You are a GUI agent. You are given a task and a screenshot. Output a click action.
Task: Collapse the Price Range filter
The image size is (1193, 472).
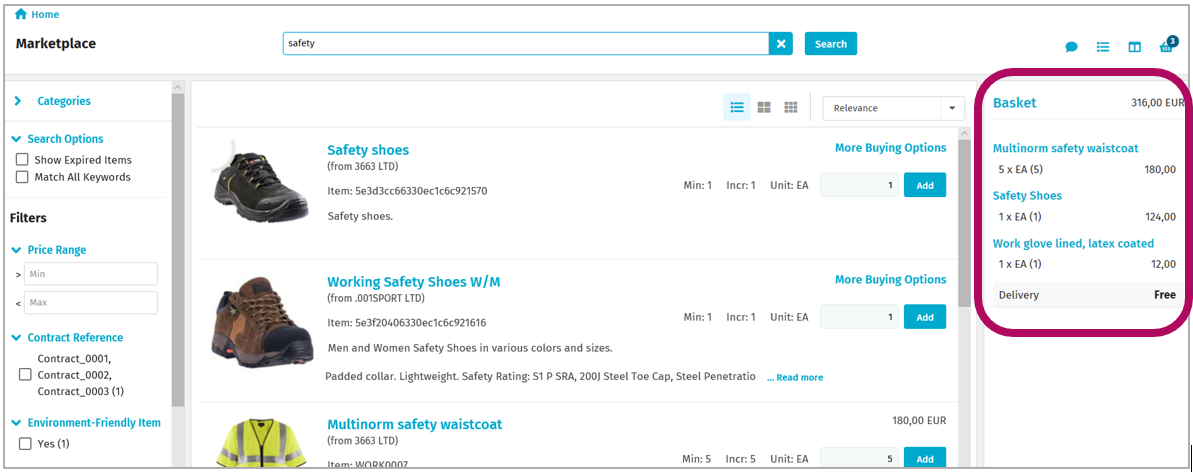click(49, 250)
